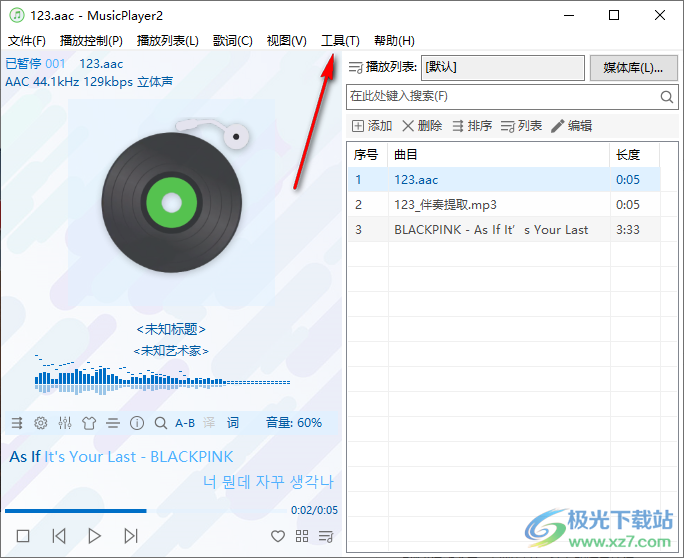Click the 曲目 column header
Viewport: 684px width, 558px height.
499,155
